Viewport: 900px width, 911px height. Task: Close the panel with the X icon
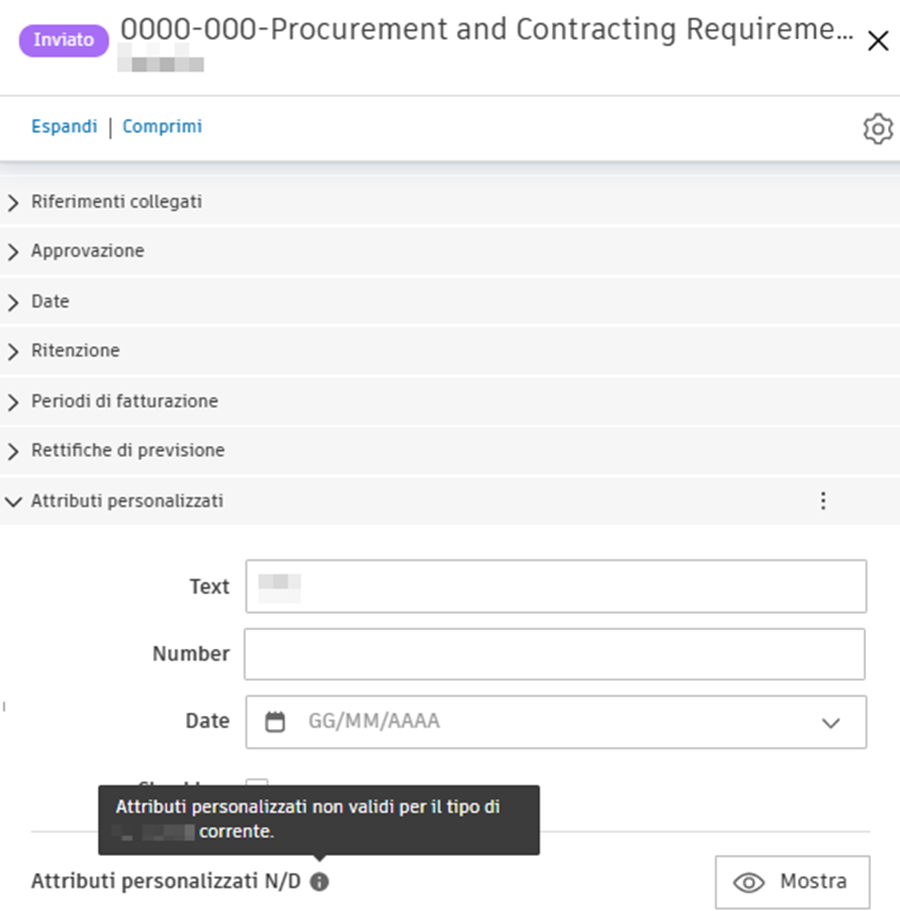pos(877,41)
